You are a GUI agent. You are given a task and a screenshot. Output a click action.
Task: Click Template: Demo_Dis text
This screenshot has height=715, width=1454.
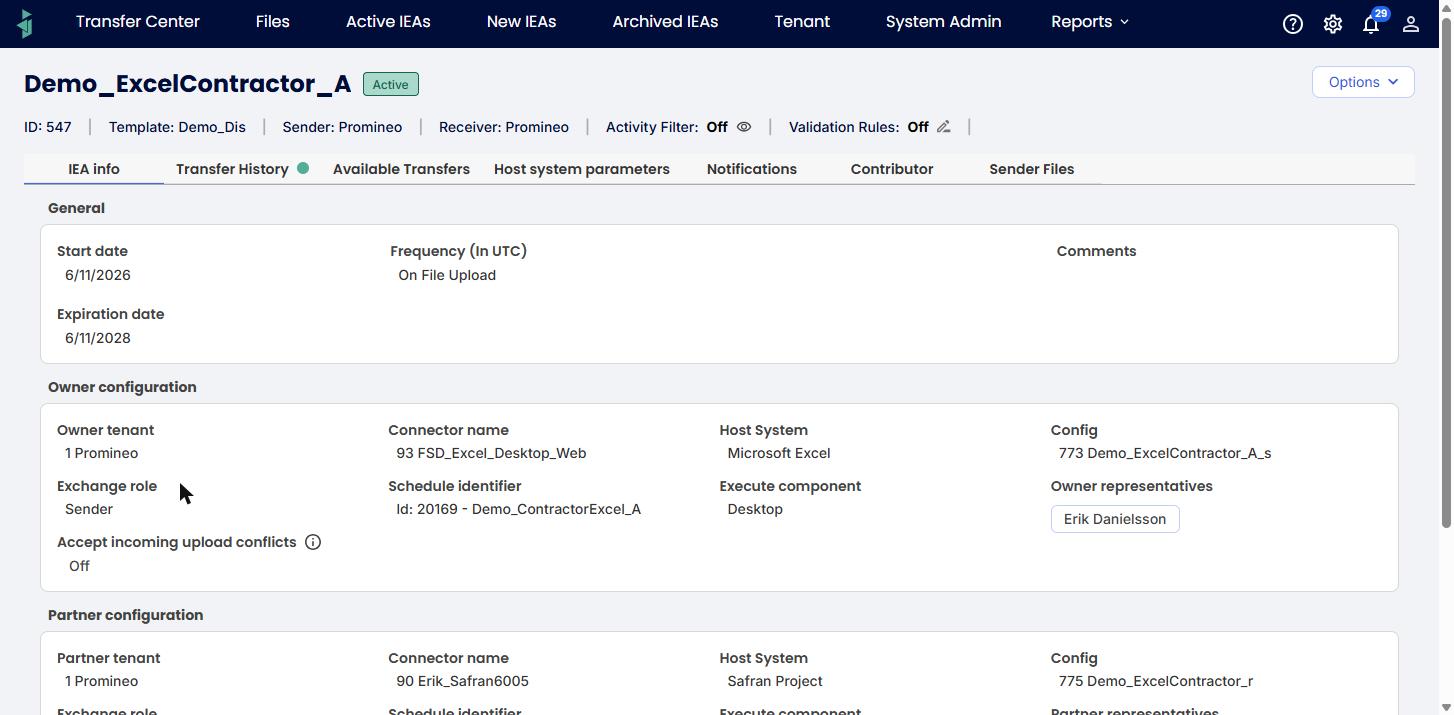(x=177, y=127)
